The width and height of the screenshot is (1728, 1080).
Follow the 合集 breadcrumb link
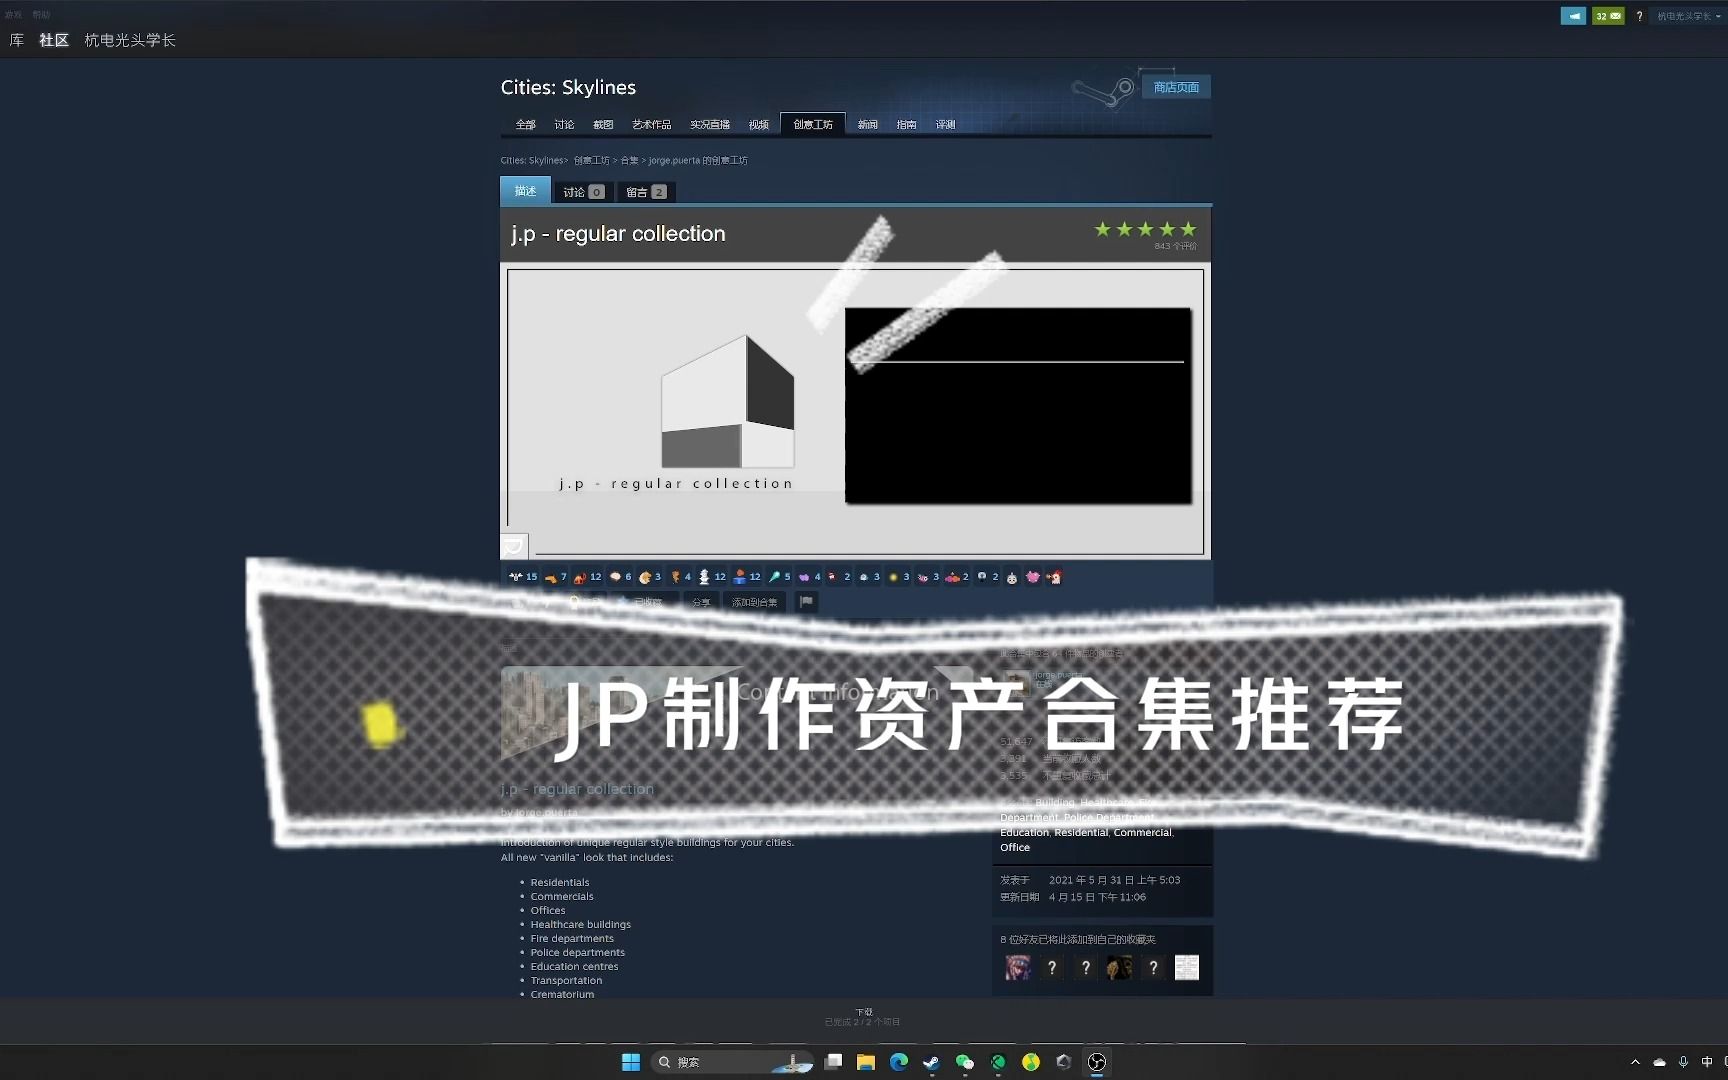pyautogui.click(x=629, y=160)
